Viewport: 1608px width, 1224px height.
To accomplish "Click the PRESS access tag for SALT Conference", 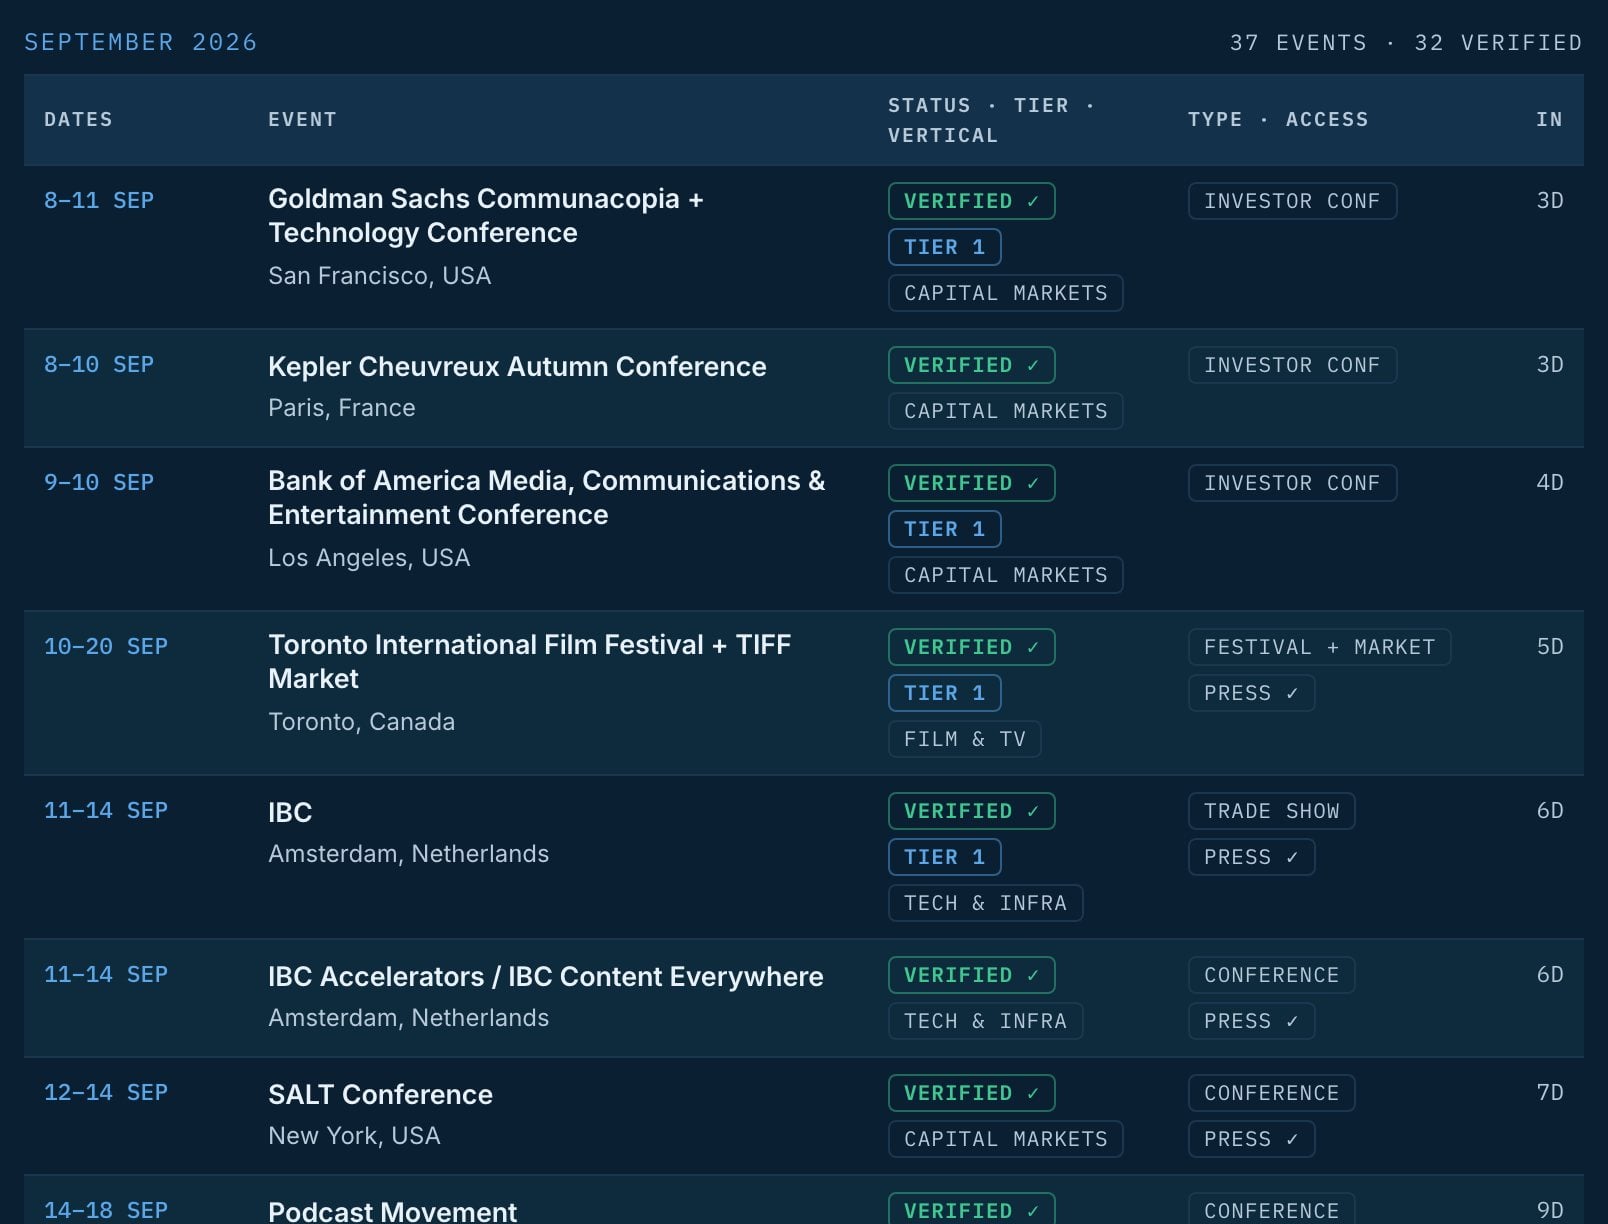I will tap(1251, 1139).
